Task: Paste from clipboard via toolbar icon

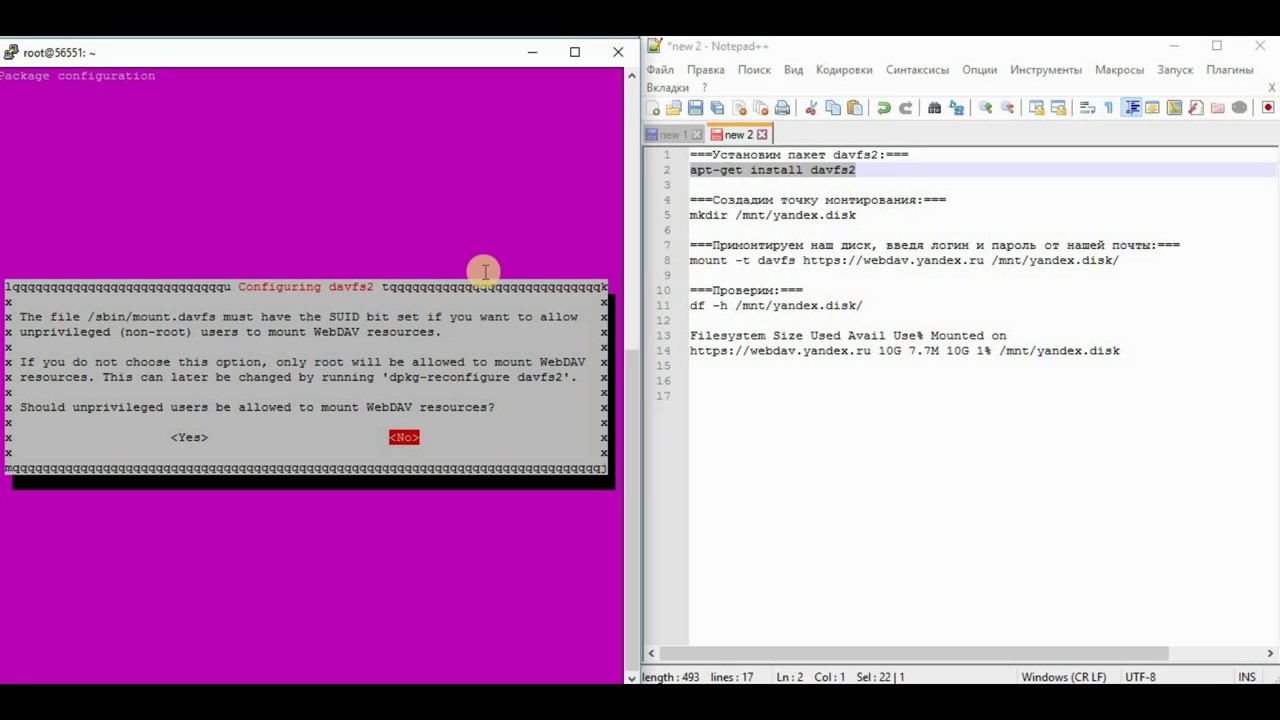Action: point(855,108)
